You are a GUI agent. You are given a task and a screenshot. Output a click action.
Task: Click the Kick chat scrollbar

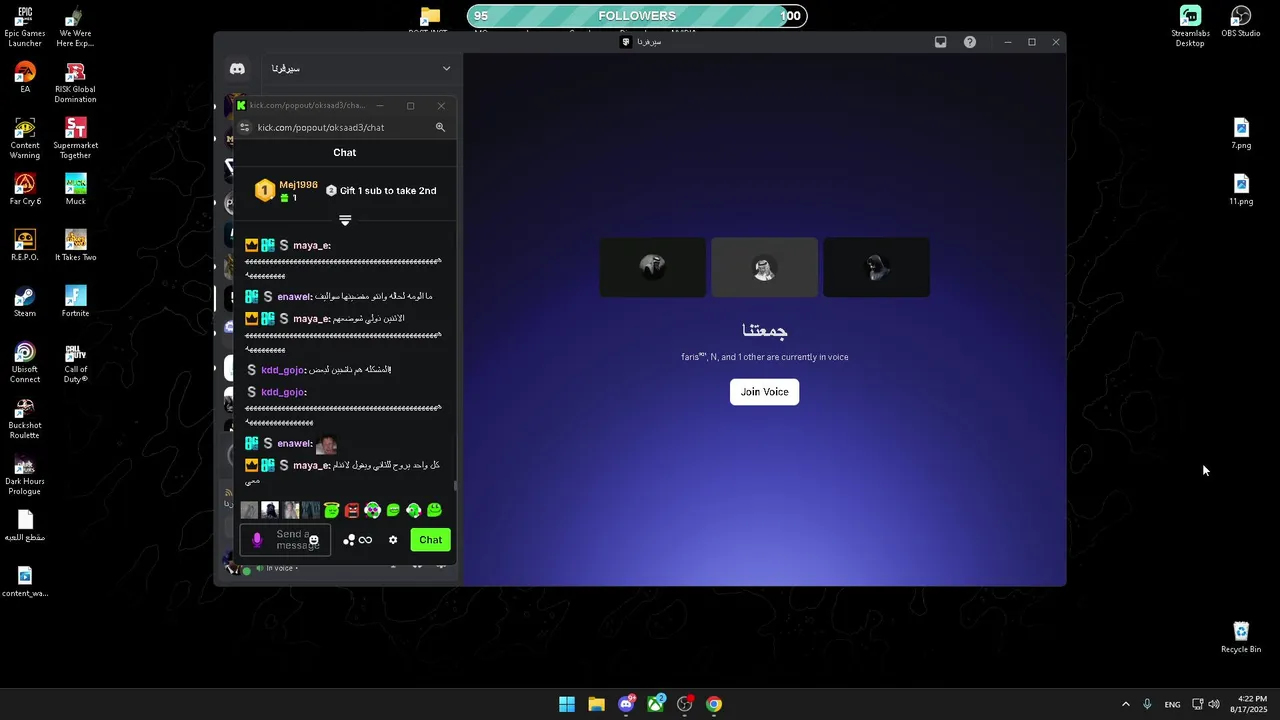pyautogui.click(x=455, y=486)
